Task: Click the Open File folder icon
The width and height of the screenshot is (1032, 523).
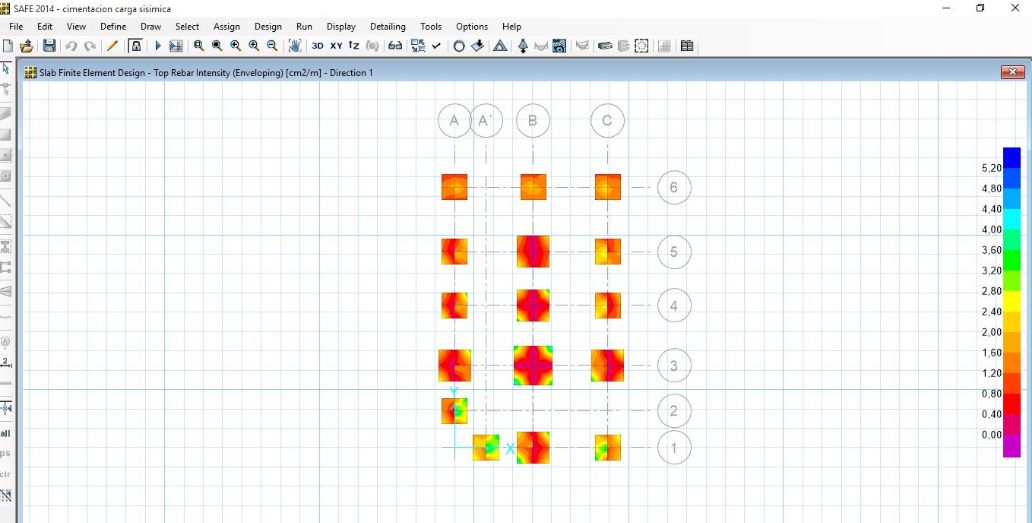Action: (x=27, y=46)
